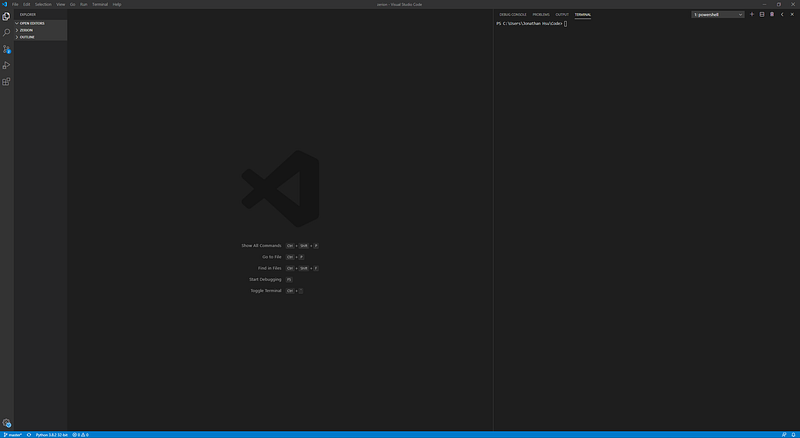Expand the ZERION folder section
This screenshot has height=438, width=800.
41,30
